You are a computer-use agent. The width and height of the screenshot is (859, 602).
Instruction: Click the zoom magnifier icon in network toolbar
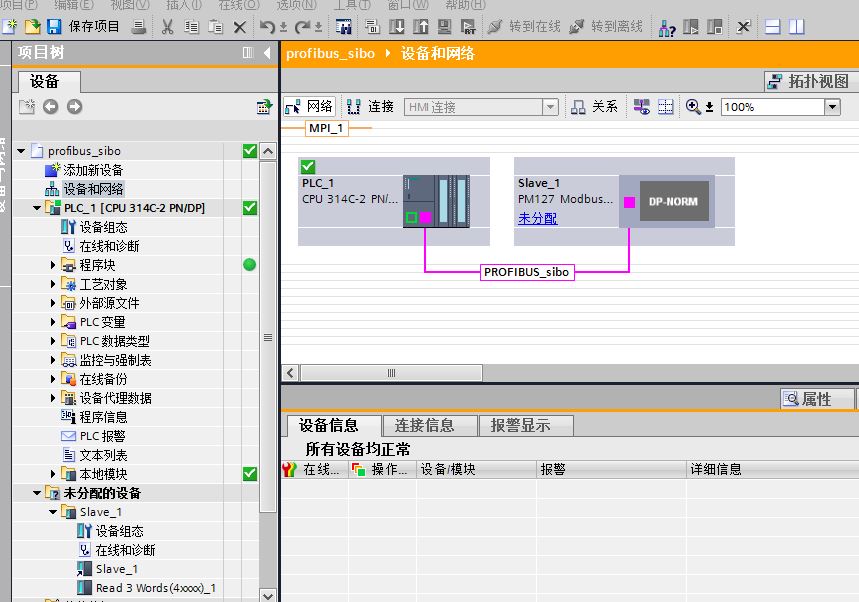[692, 106]
